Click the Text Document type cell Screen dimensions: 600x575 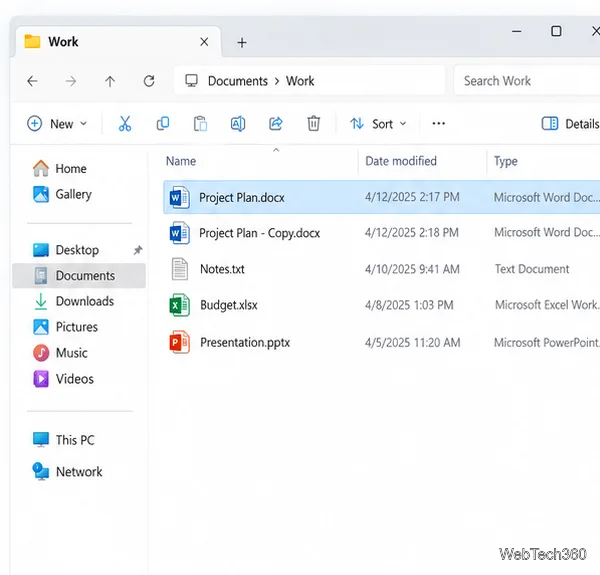532,269
